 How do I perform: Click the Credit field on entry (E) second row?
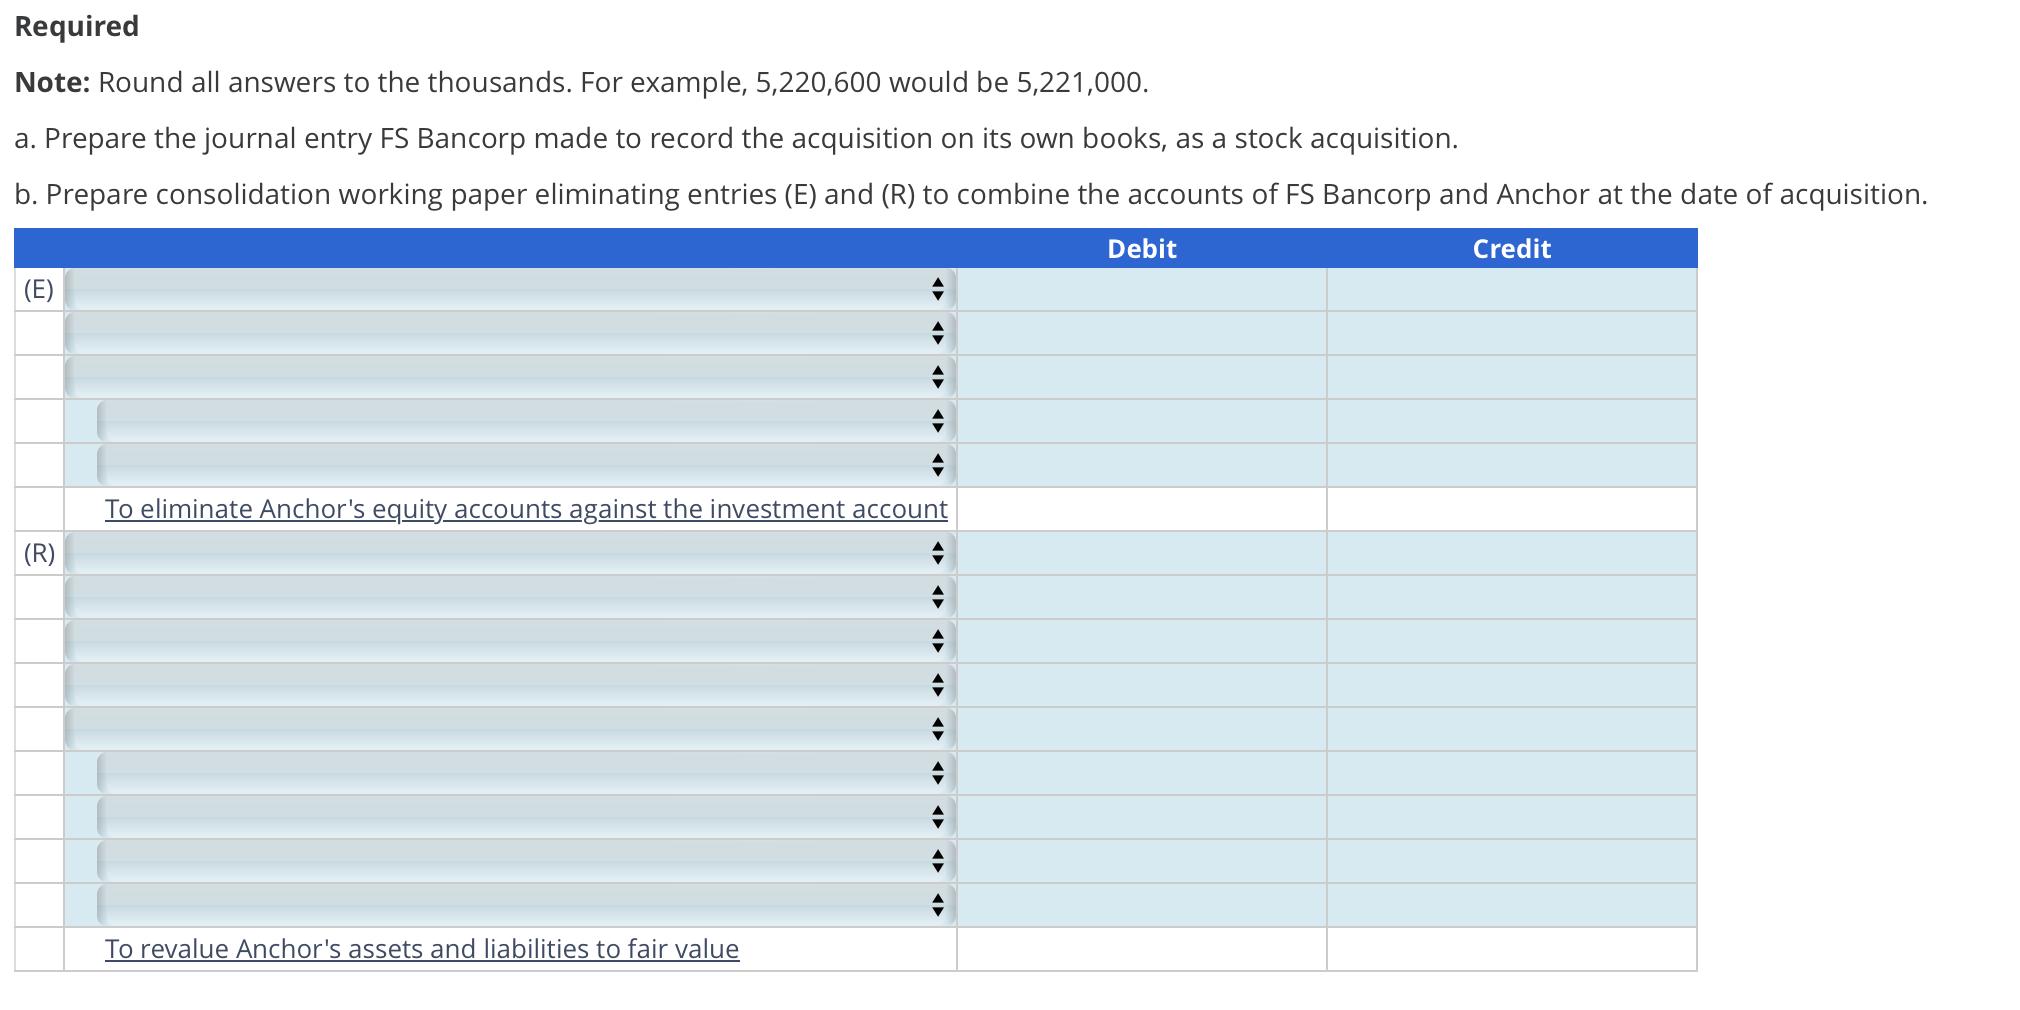coord(1510,334)
